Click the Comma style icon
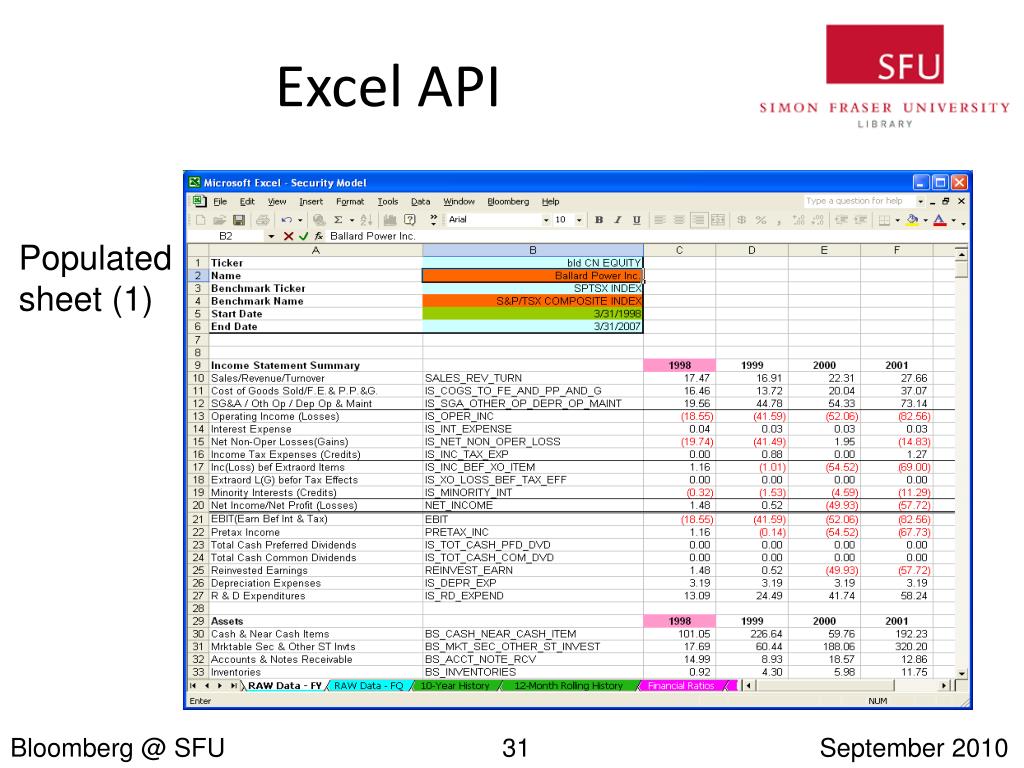 pos(779,221)
